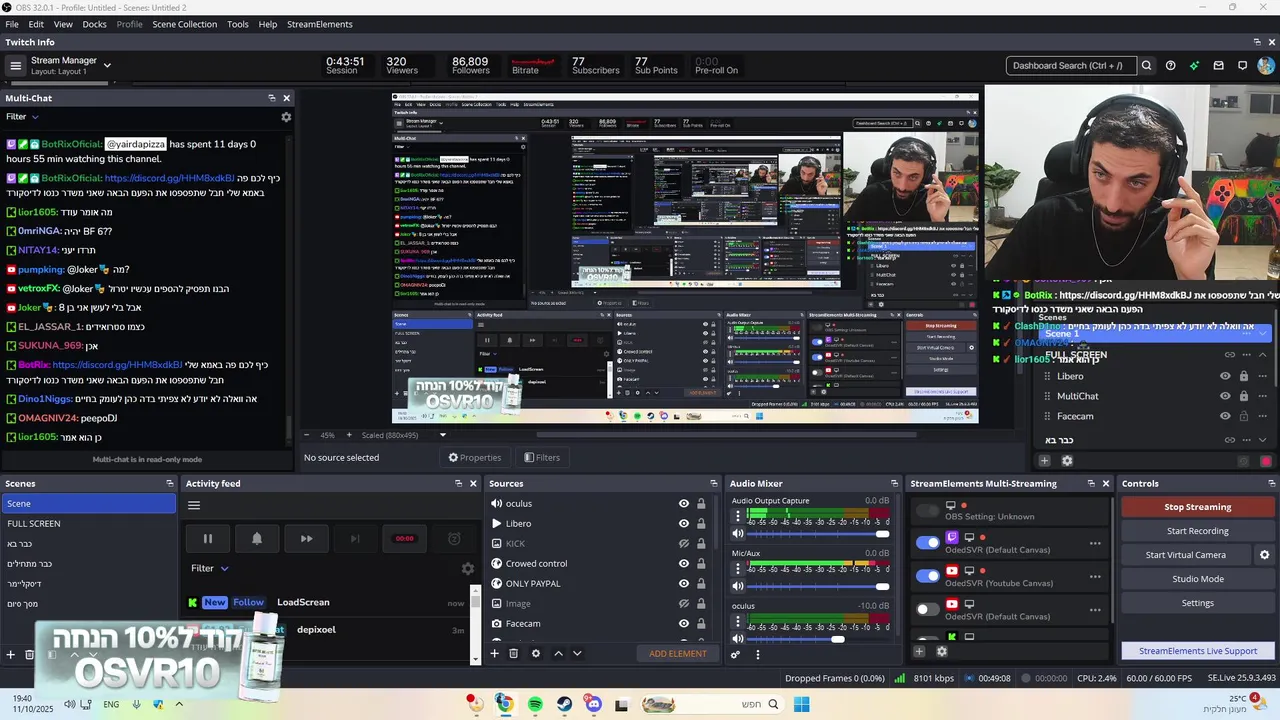Add a new scene with plus icon
The width and height of the screenshot is (1280, 720).
click(11, 654)
